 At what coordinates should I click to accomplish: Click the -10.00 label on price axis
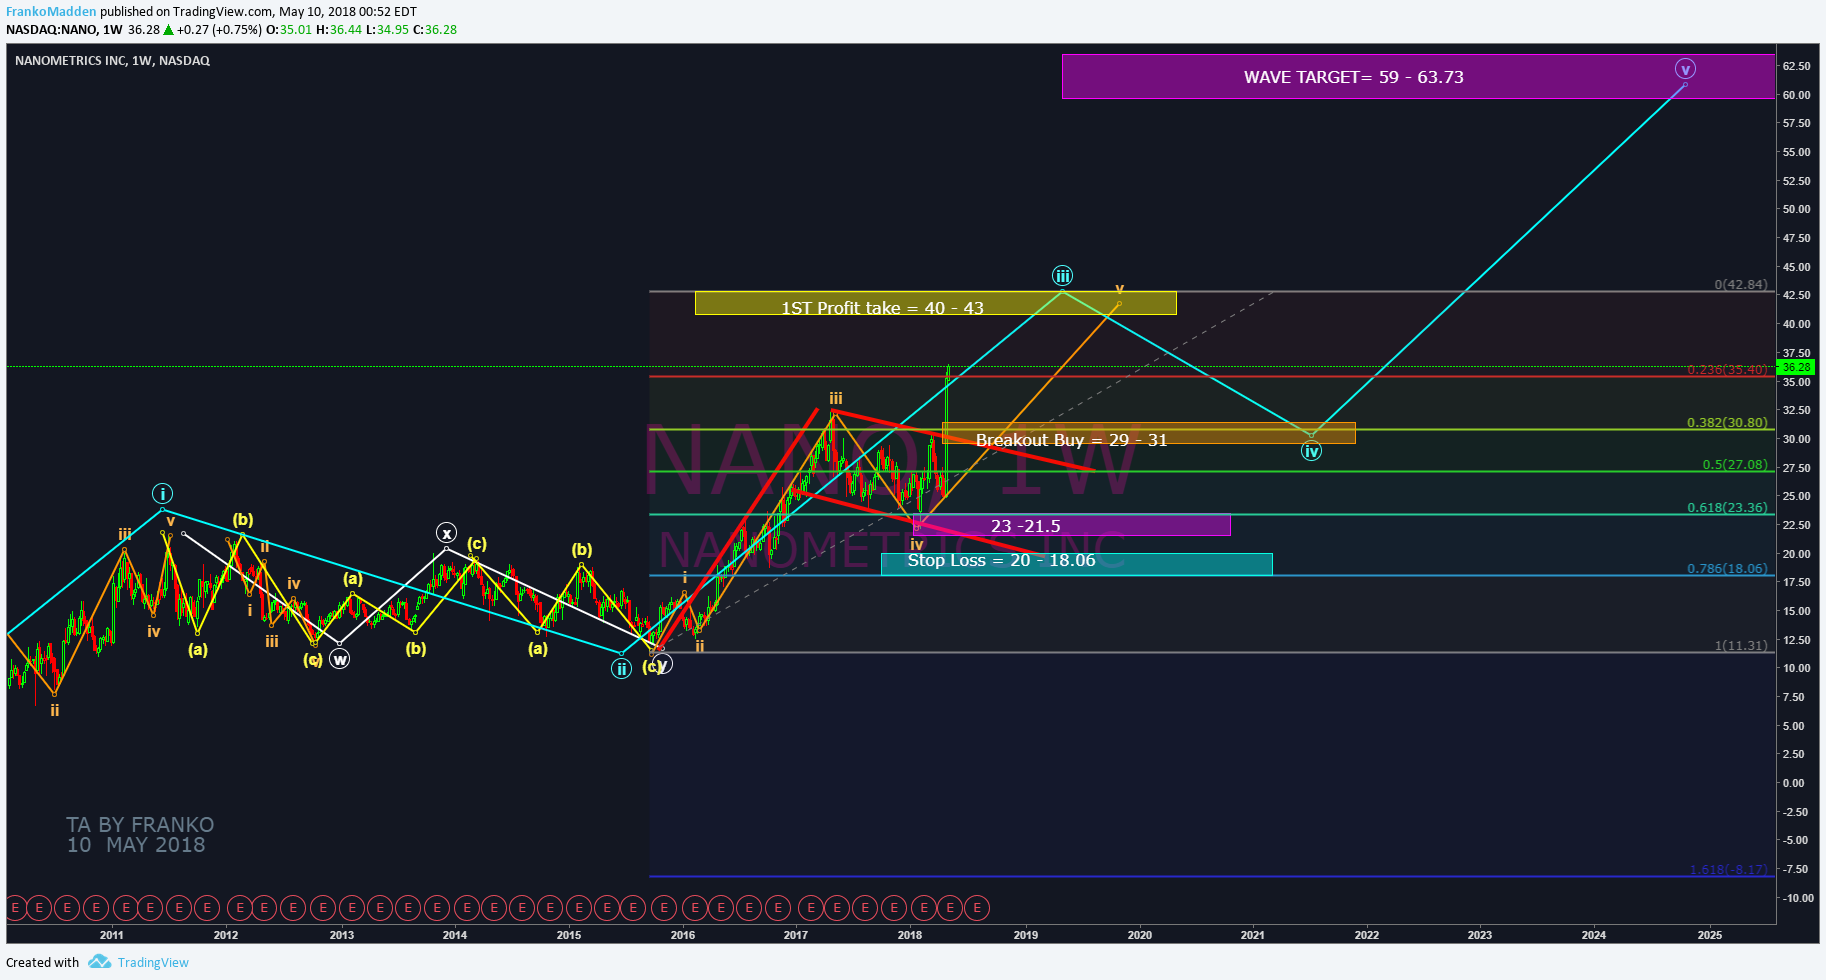tap(1797, 899)
